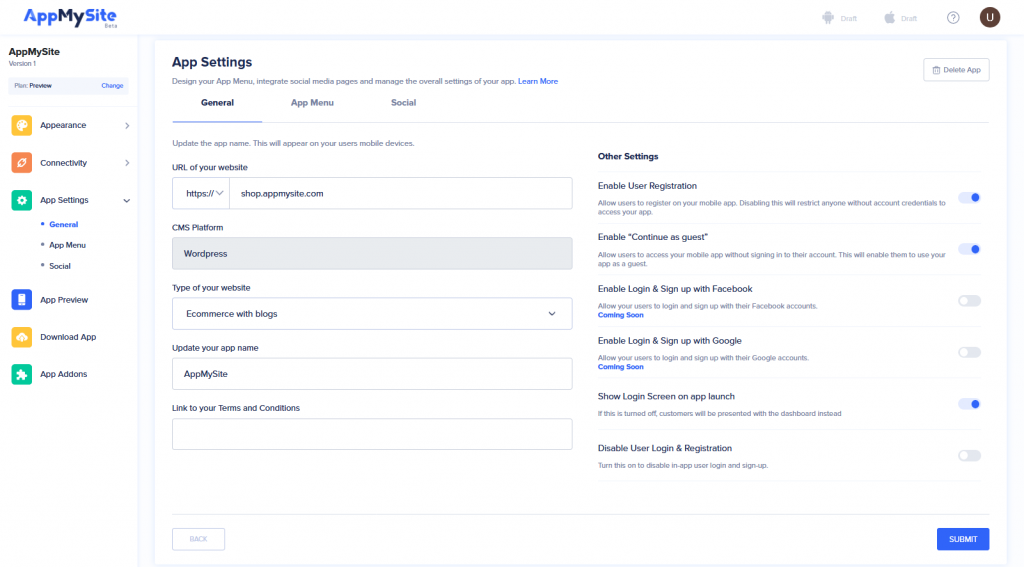Click the Connectivity icon in sidebar
This screenshot has width=1024, height=567.
[x=22, y=163]
